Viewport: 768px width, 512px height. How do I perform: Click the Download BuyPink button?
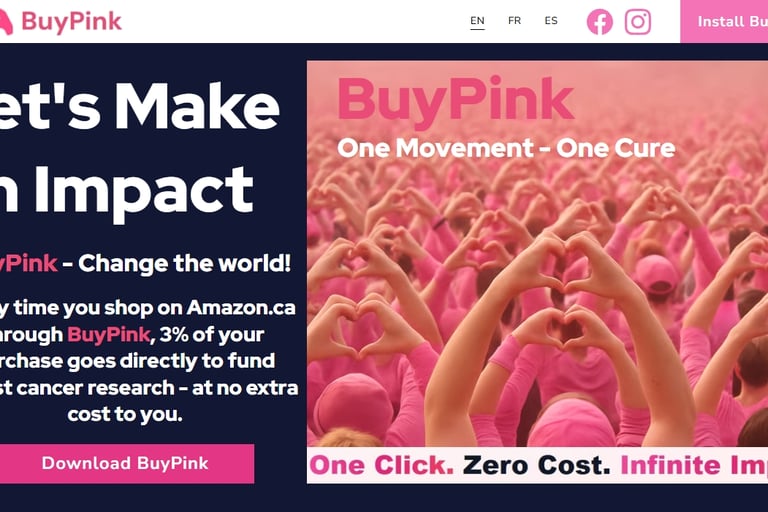tap(127, 463)
